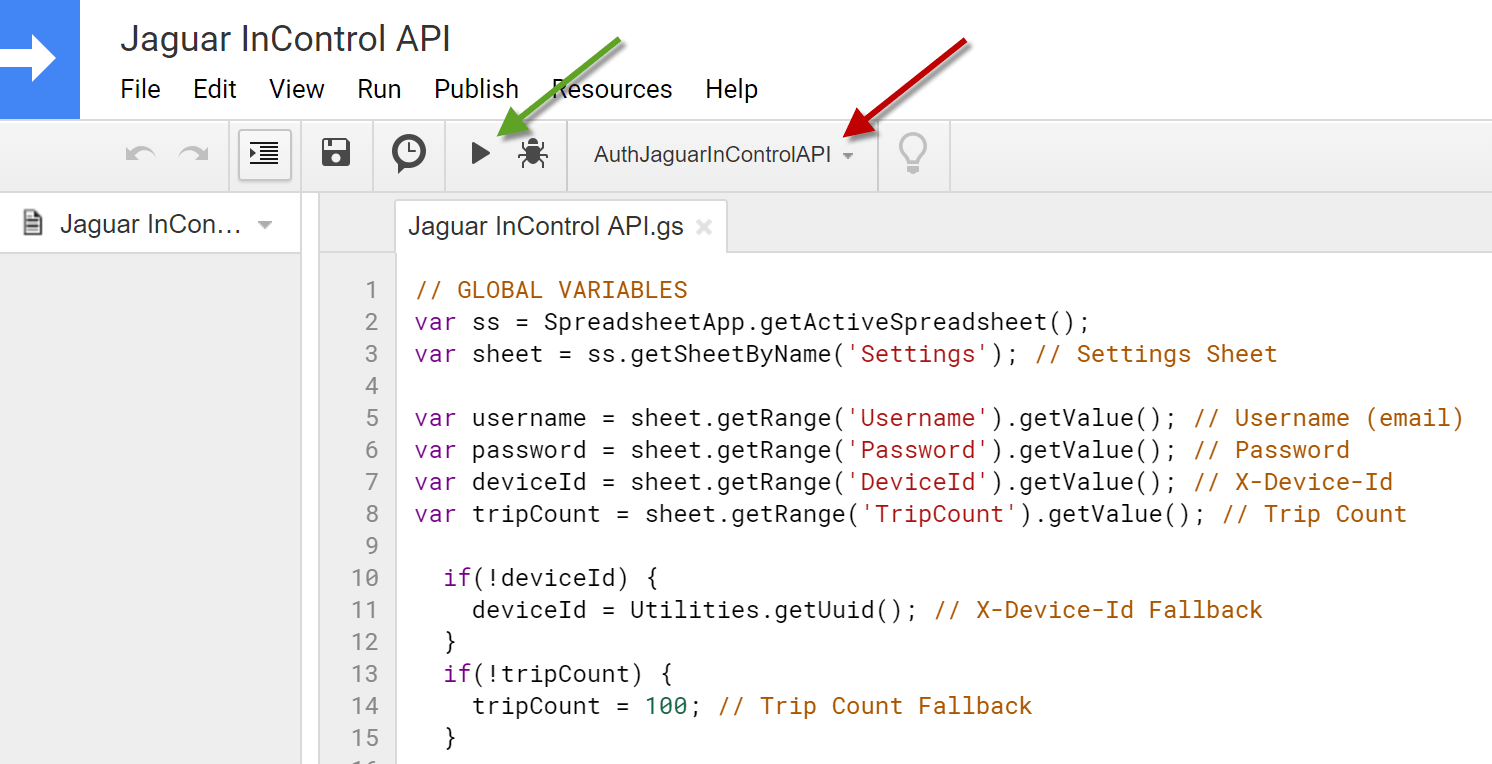The image size is (1492, 764).
Task: Click Utilities.getUuid() on line 11
Action: [x=767, y=610]
